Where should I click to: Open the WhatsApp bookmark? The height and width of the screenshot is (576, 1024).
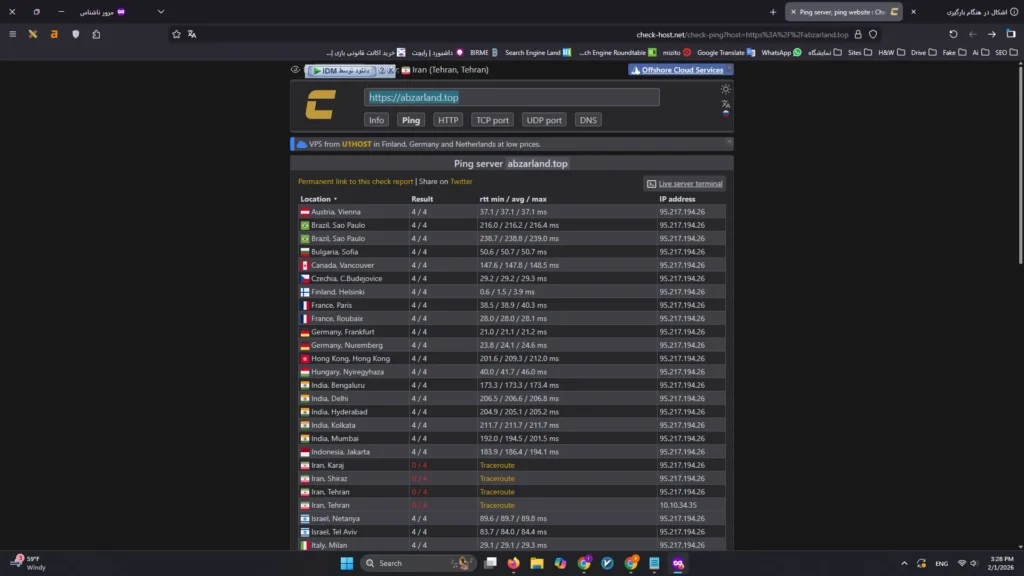[781, 52]
